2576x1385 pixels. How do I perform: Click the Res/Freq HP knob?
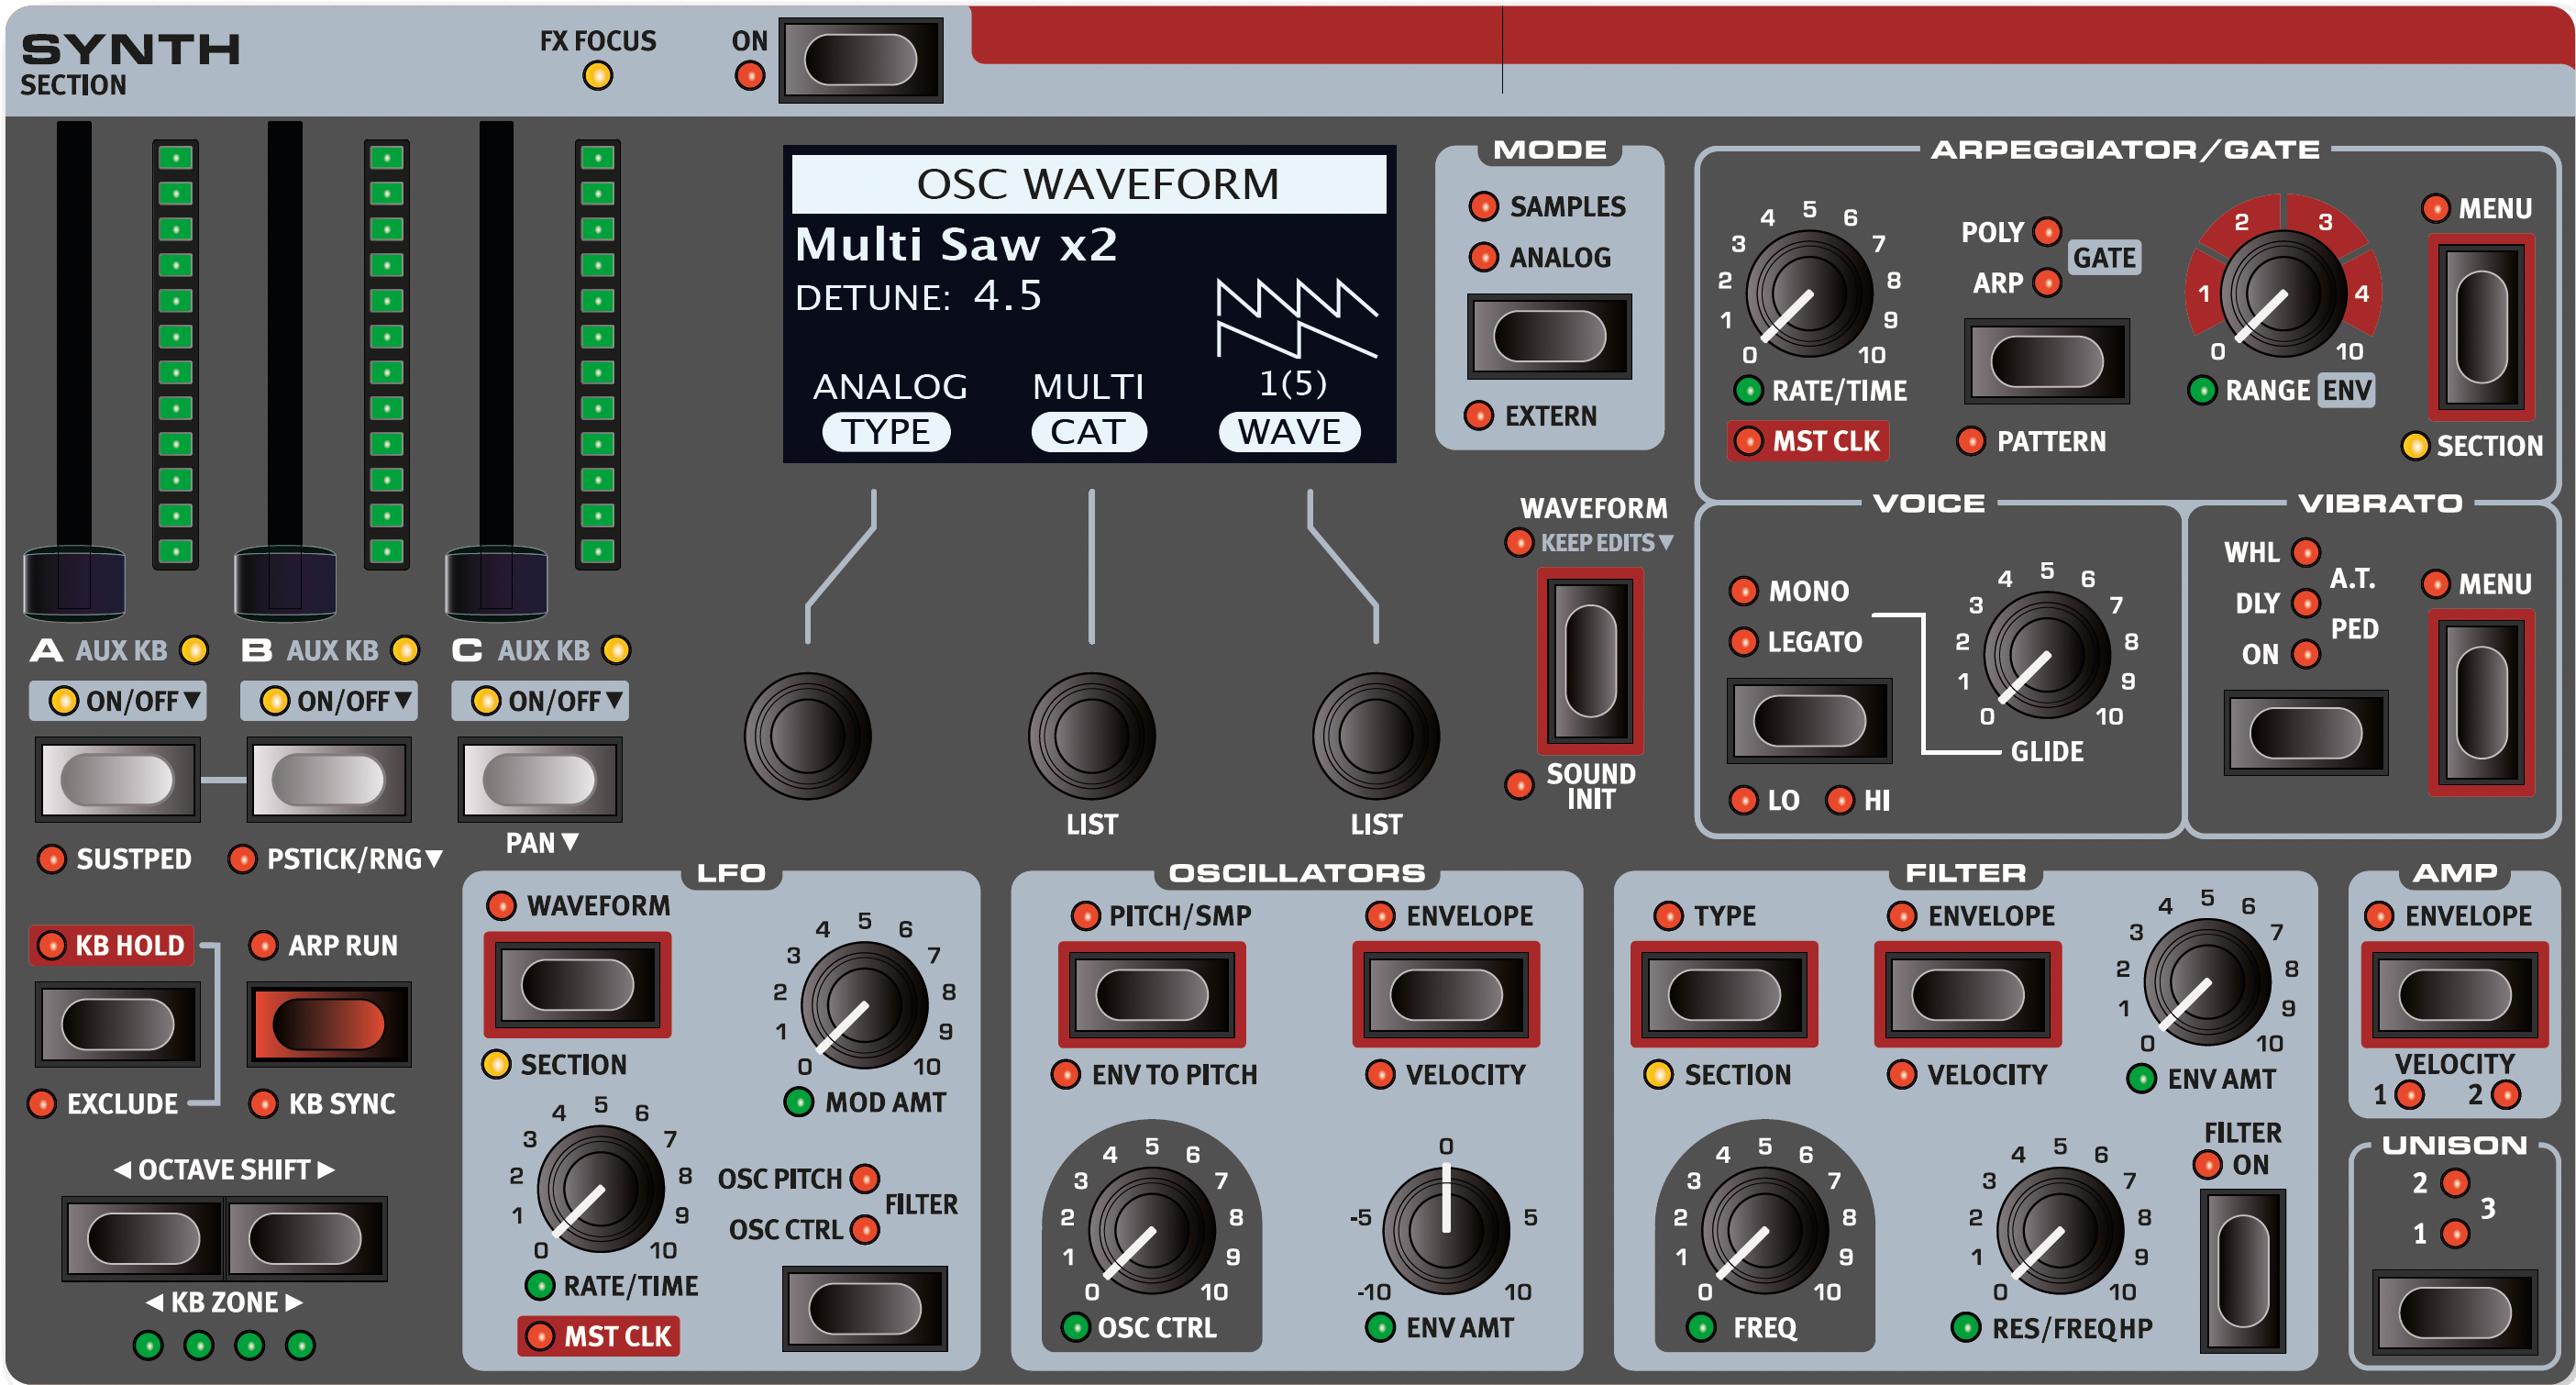[x=2060, y=1230]
